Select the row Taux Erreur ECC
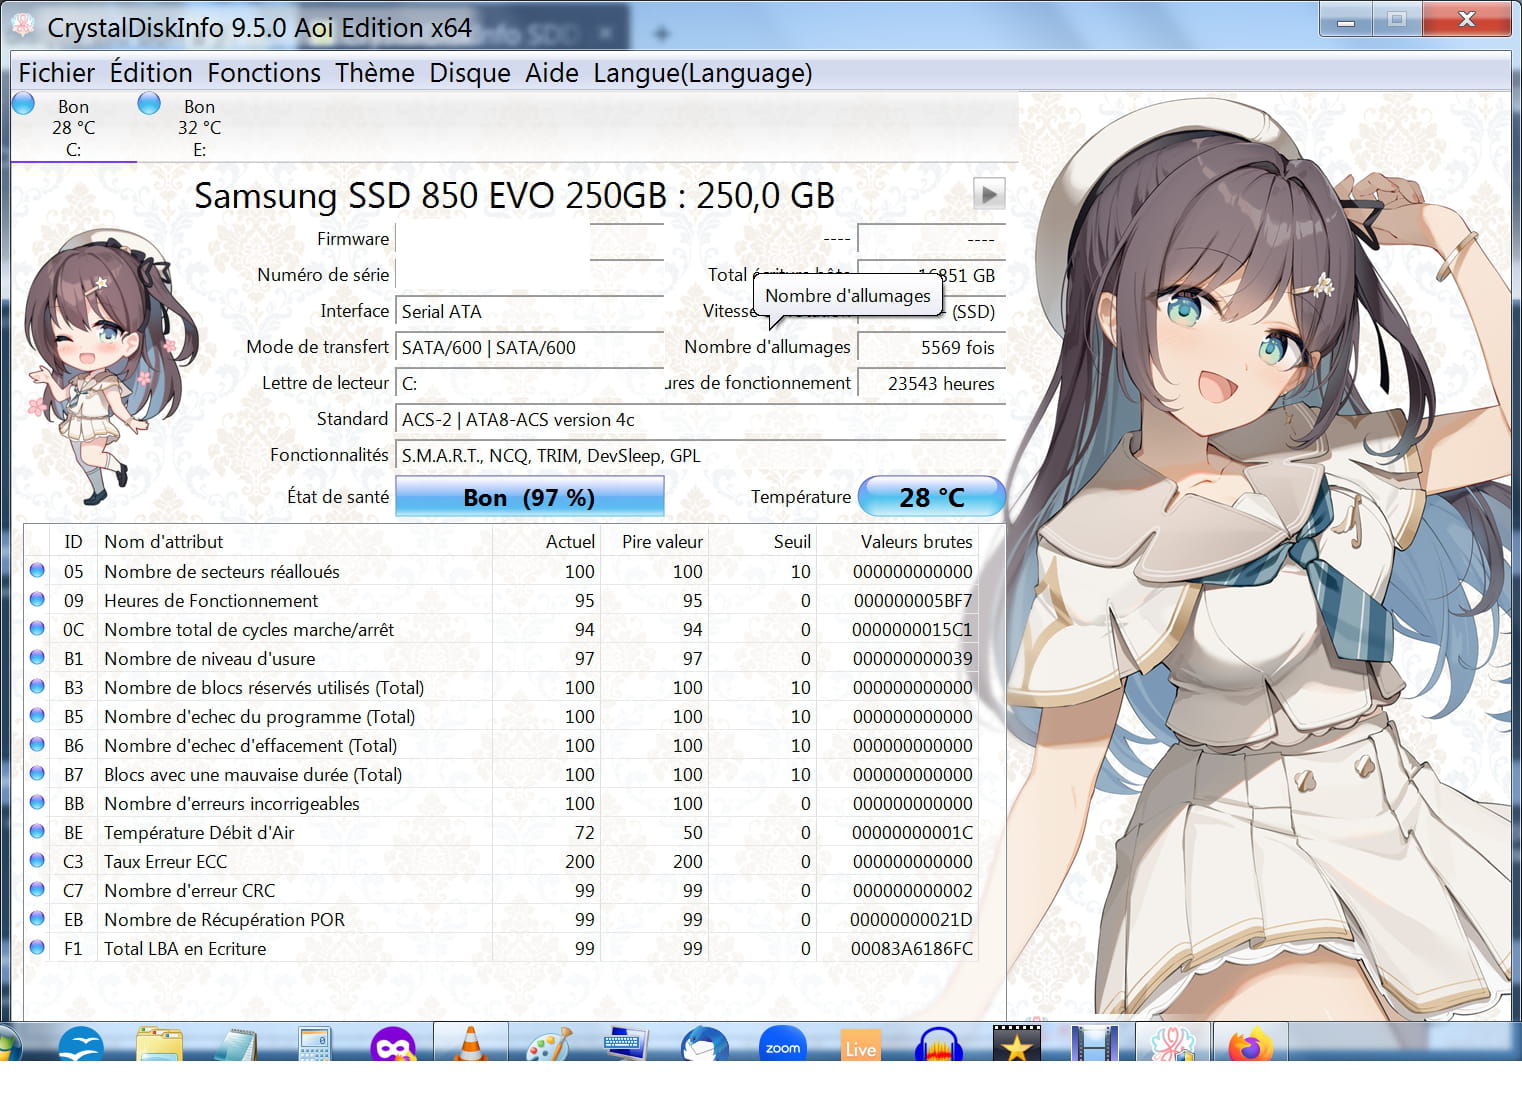 500,861
